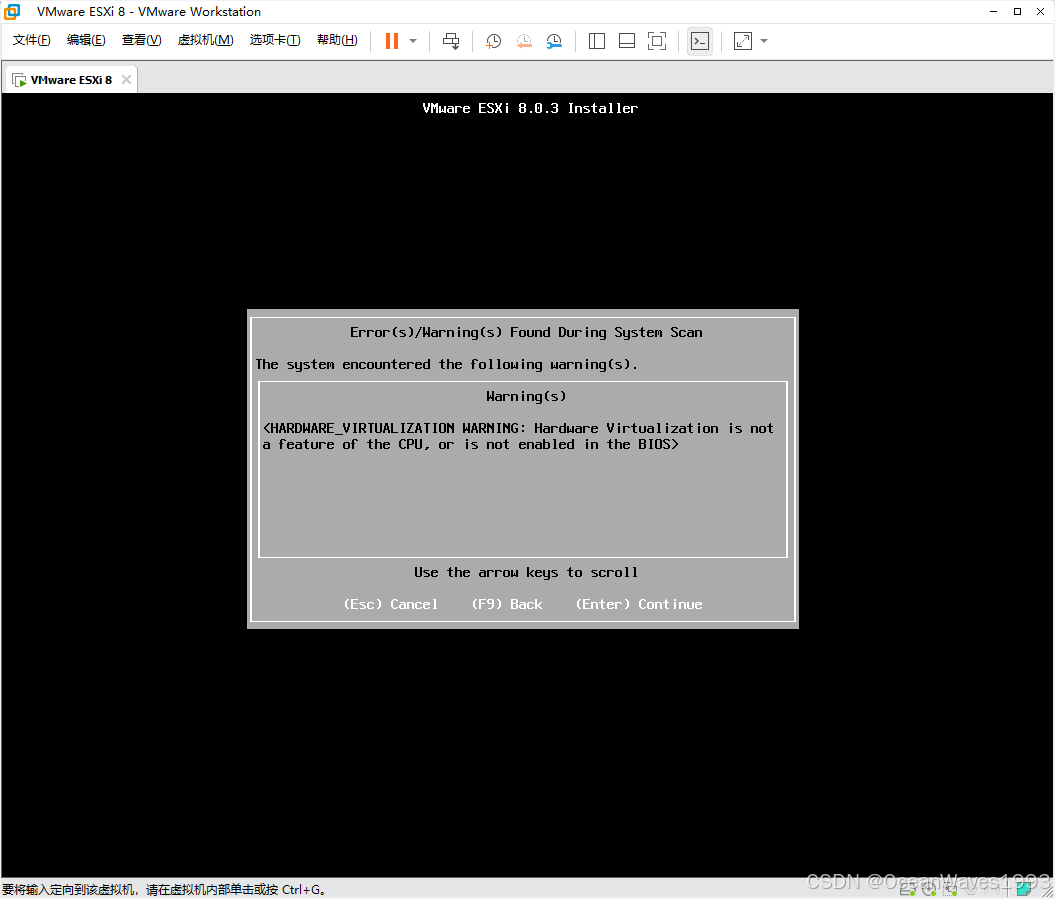Click the 'Use the arrow keys to scroll' text
1055x899 pixels.
[525, 573]
